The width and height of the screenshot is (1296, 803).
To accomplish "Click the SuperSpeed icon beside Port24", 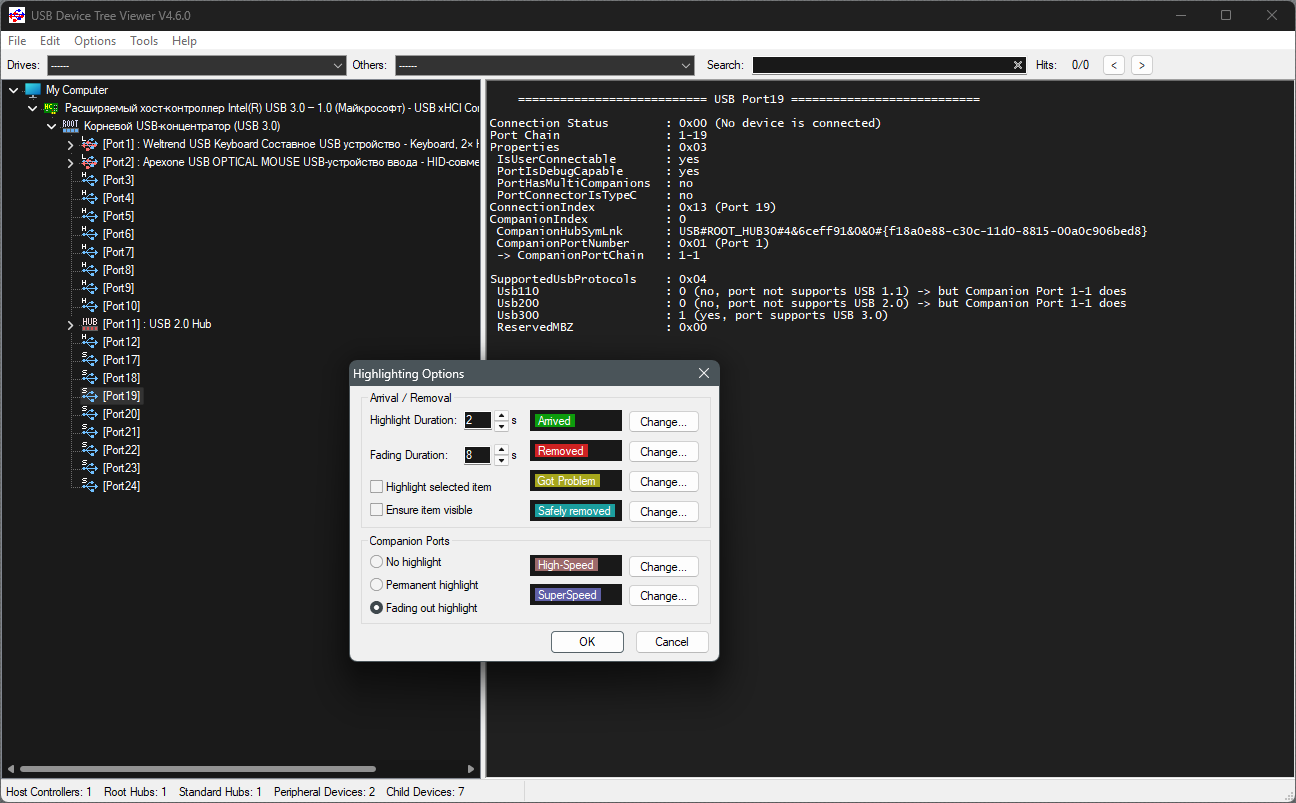I will [x=89, y=486].
